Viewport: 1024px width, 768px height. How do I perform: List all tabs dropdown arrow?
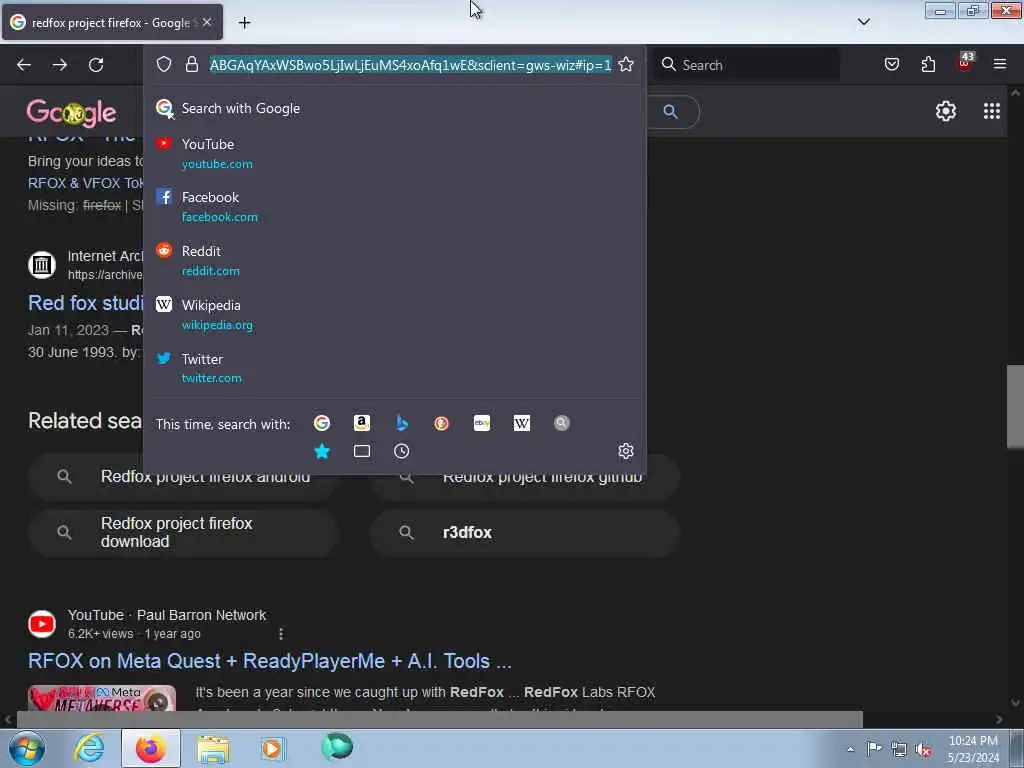[864, 22]
